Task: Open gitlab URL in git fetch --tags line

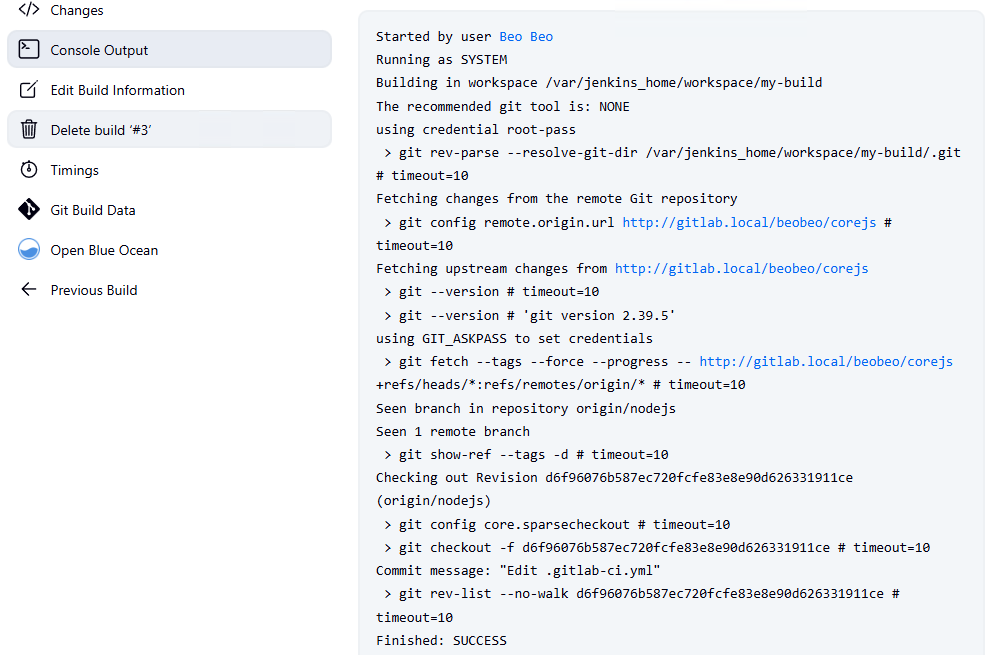Action: [x=825, y=361]
